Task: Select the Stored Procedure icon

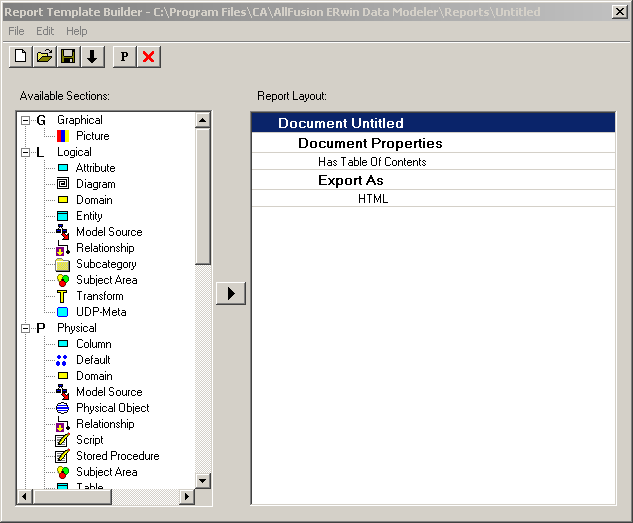Action: tap(63, 456)
